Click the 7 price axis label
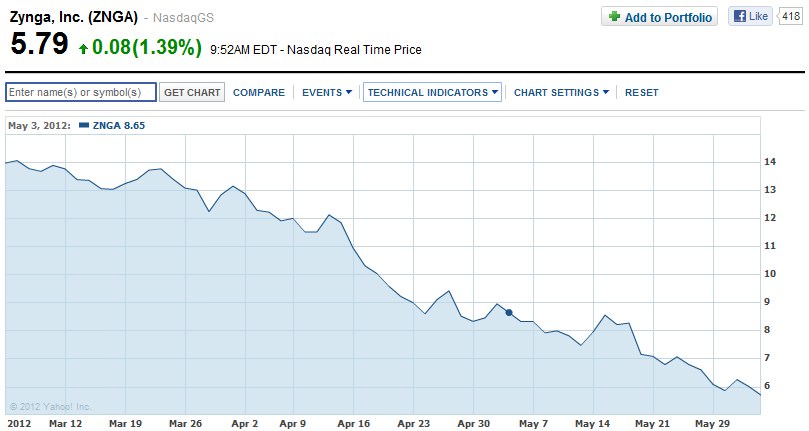809x431 pixels. coord(767,357)
